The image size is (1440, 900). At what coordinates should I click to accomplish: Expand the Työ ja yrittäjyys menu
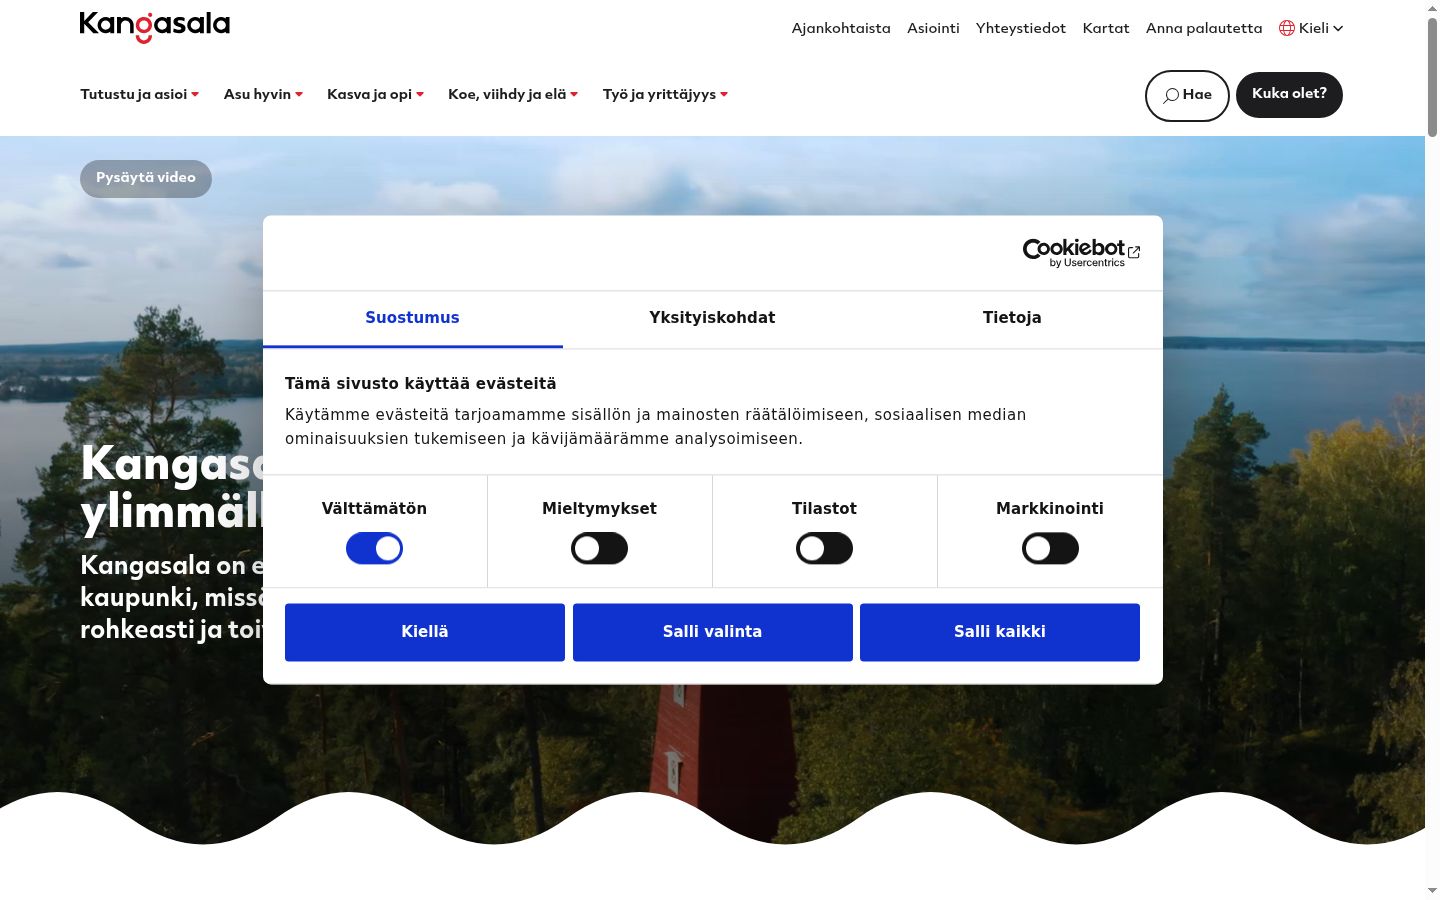pos(665,94)
